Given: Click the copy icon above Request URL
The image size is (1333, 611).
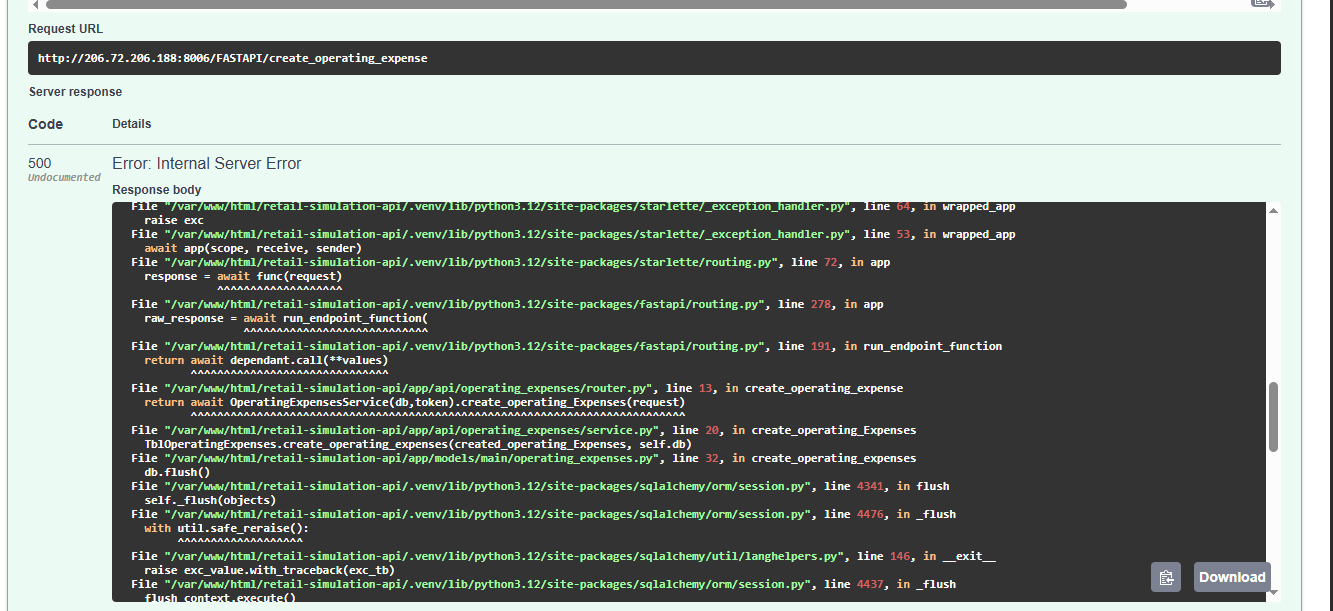Looking at the screenshot, I should tap(1262, 4).
